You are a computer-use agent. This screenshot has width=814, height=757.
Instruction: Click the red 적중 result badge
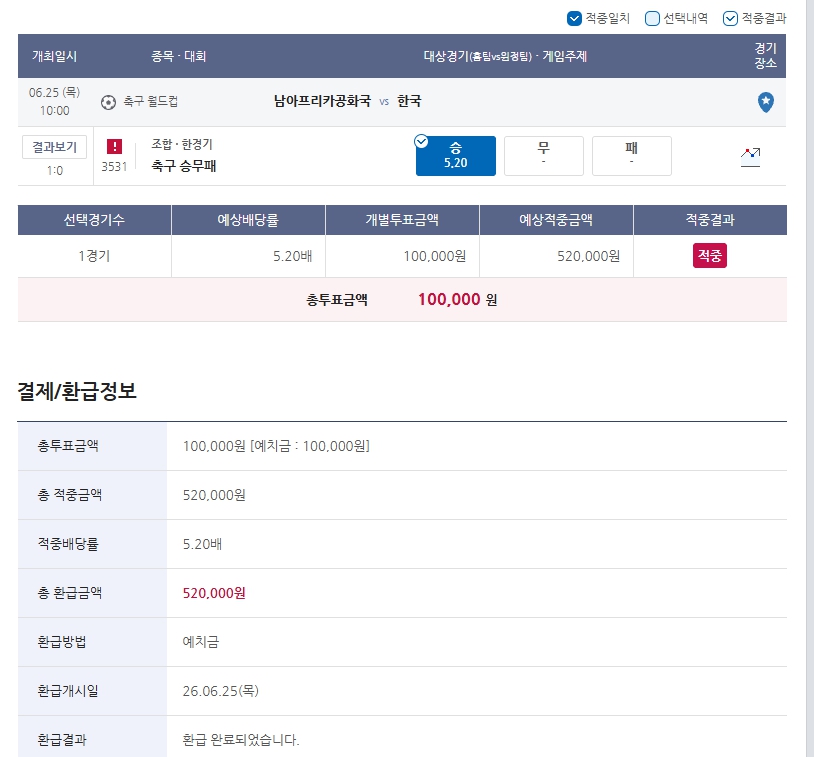tap(710, 255)
